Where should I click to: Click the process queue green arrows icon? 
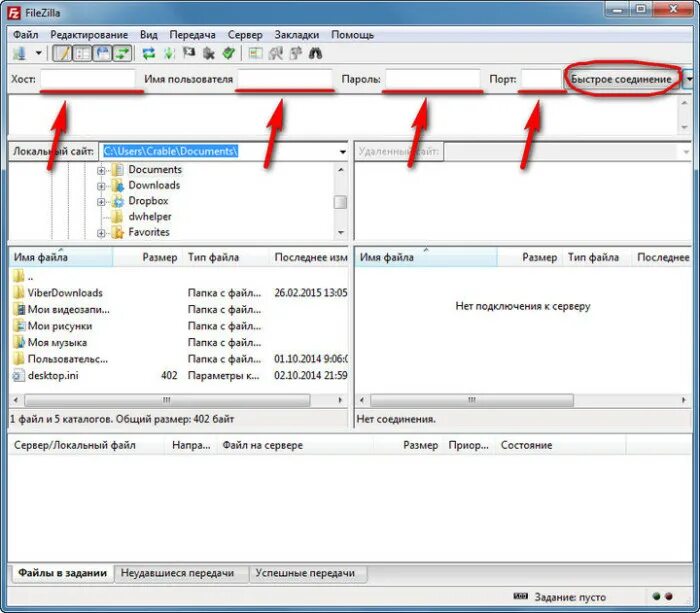[x=169, y=54]
